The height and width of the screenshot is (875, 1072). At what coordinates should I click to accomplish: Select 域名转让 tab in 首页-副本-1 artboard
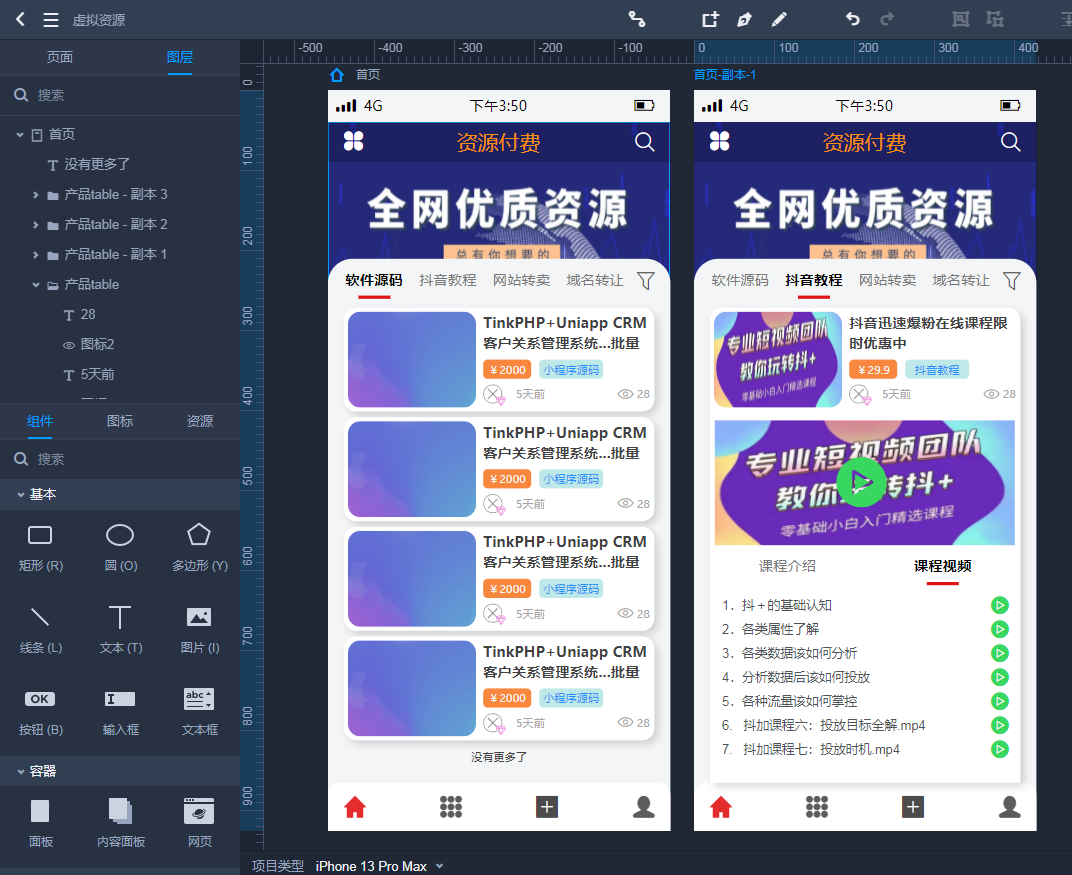click(x=961, y=280)
